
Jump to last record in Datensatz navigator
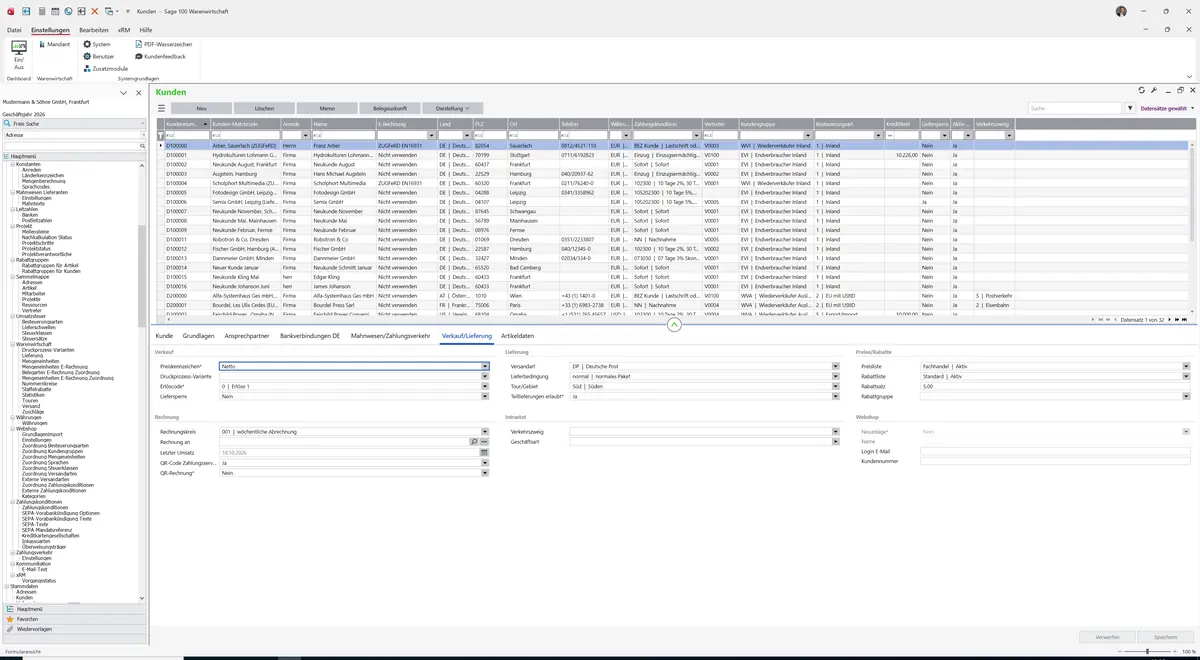[1184, 320]
